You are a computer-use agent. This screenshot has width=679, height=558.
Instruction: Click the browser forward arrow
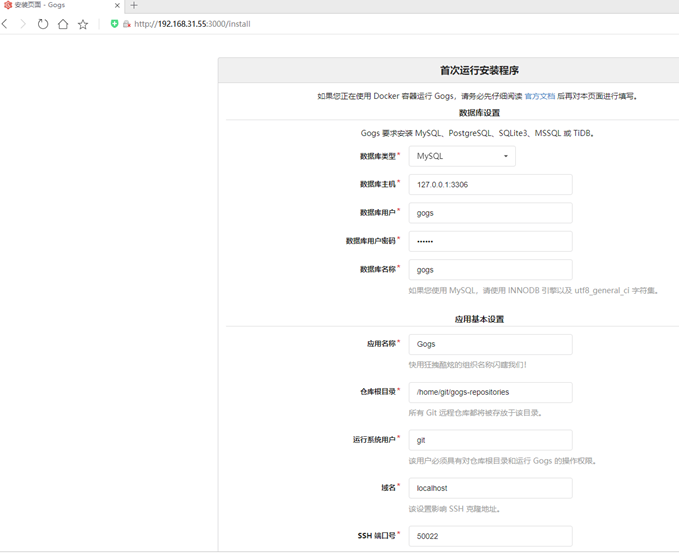pyautogui.click(x=23, y=24)
